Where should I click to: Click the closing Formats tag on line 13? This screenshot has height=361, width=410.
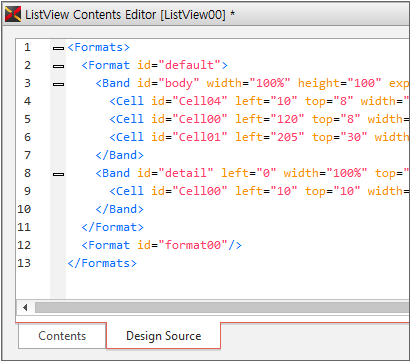(x=102, y=263)
